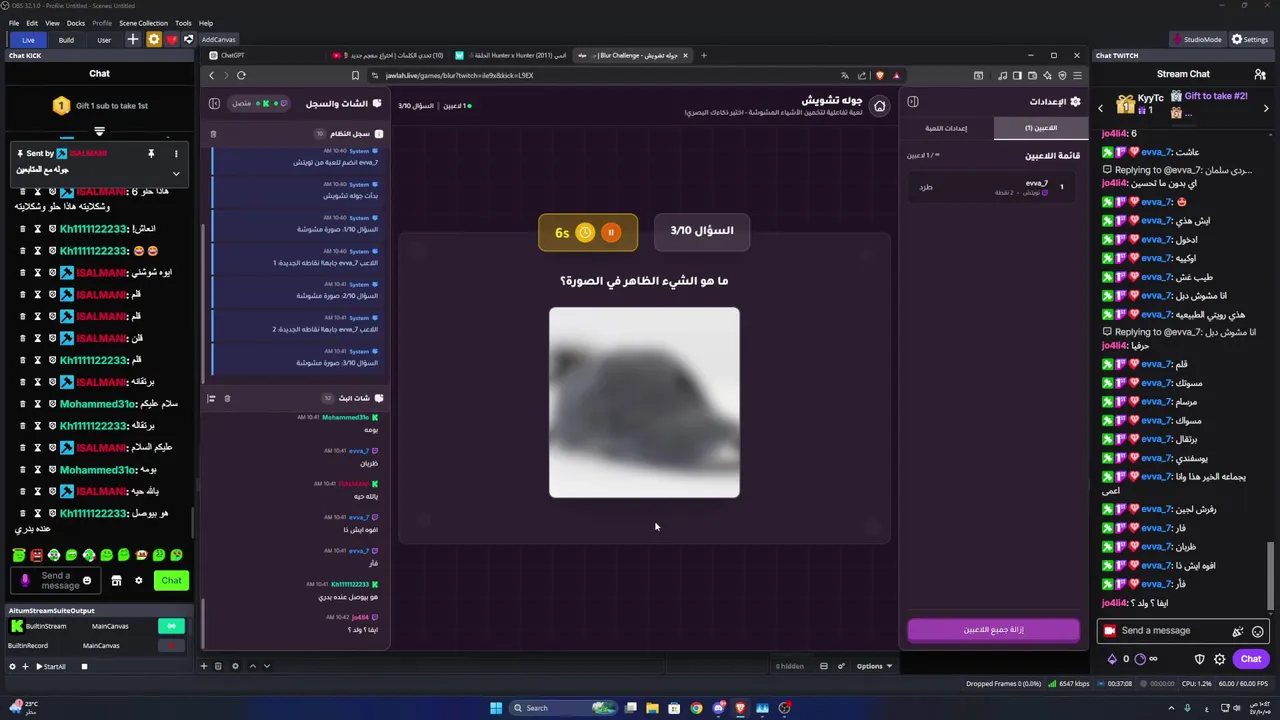The height and width of the screenshot is (720, 1280).
Task: Click the Brave shields lion icon
Action: [880, 75]
